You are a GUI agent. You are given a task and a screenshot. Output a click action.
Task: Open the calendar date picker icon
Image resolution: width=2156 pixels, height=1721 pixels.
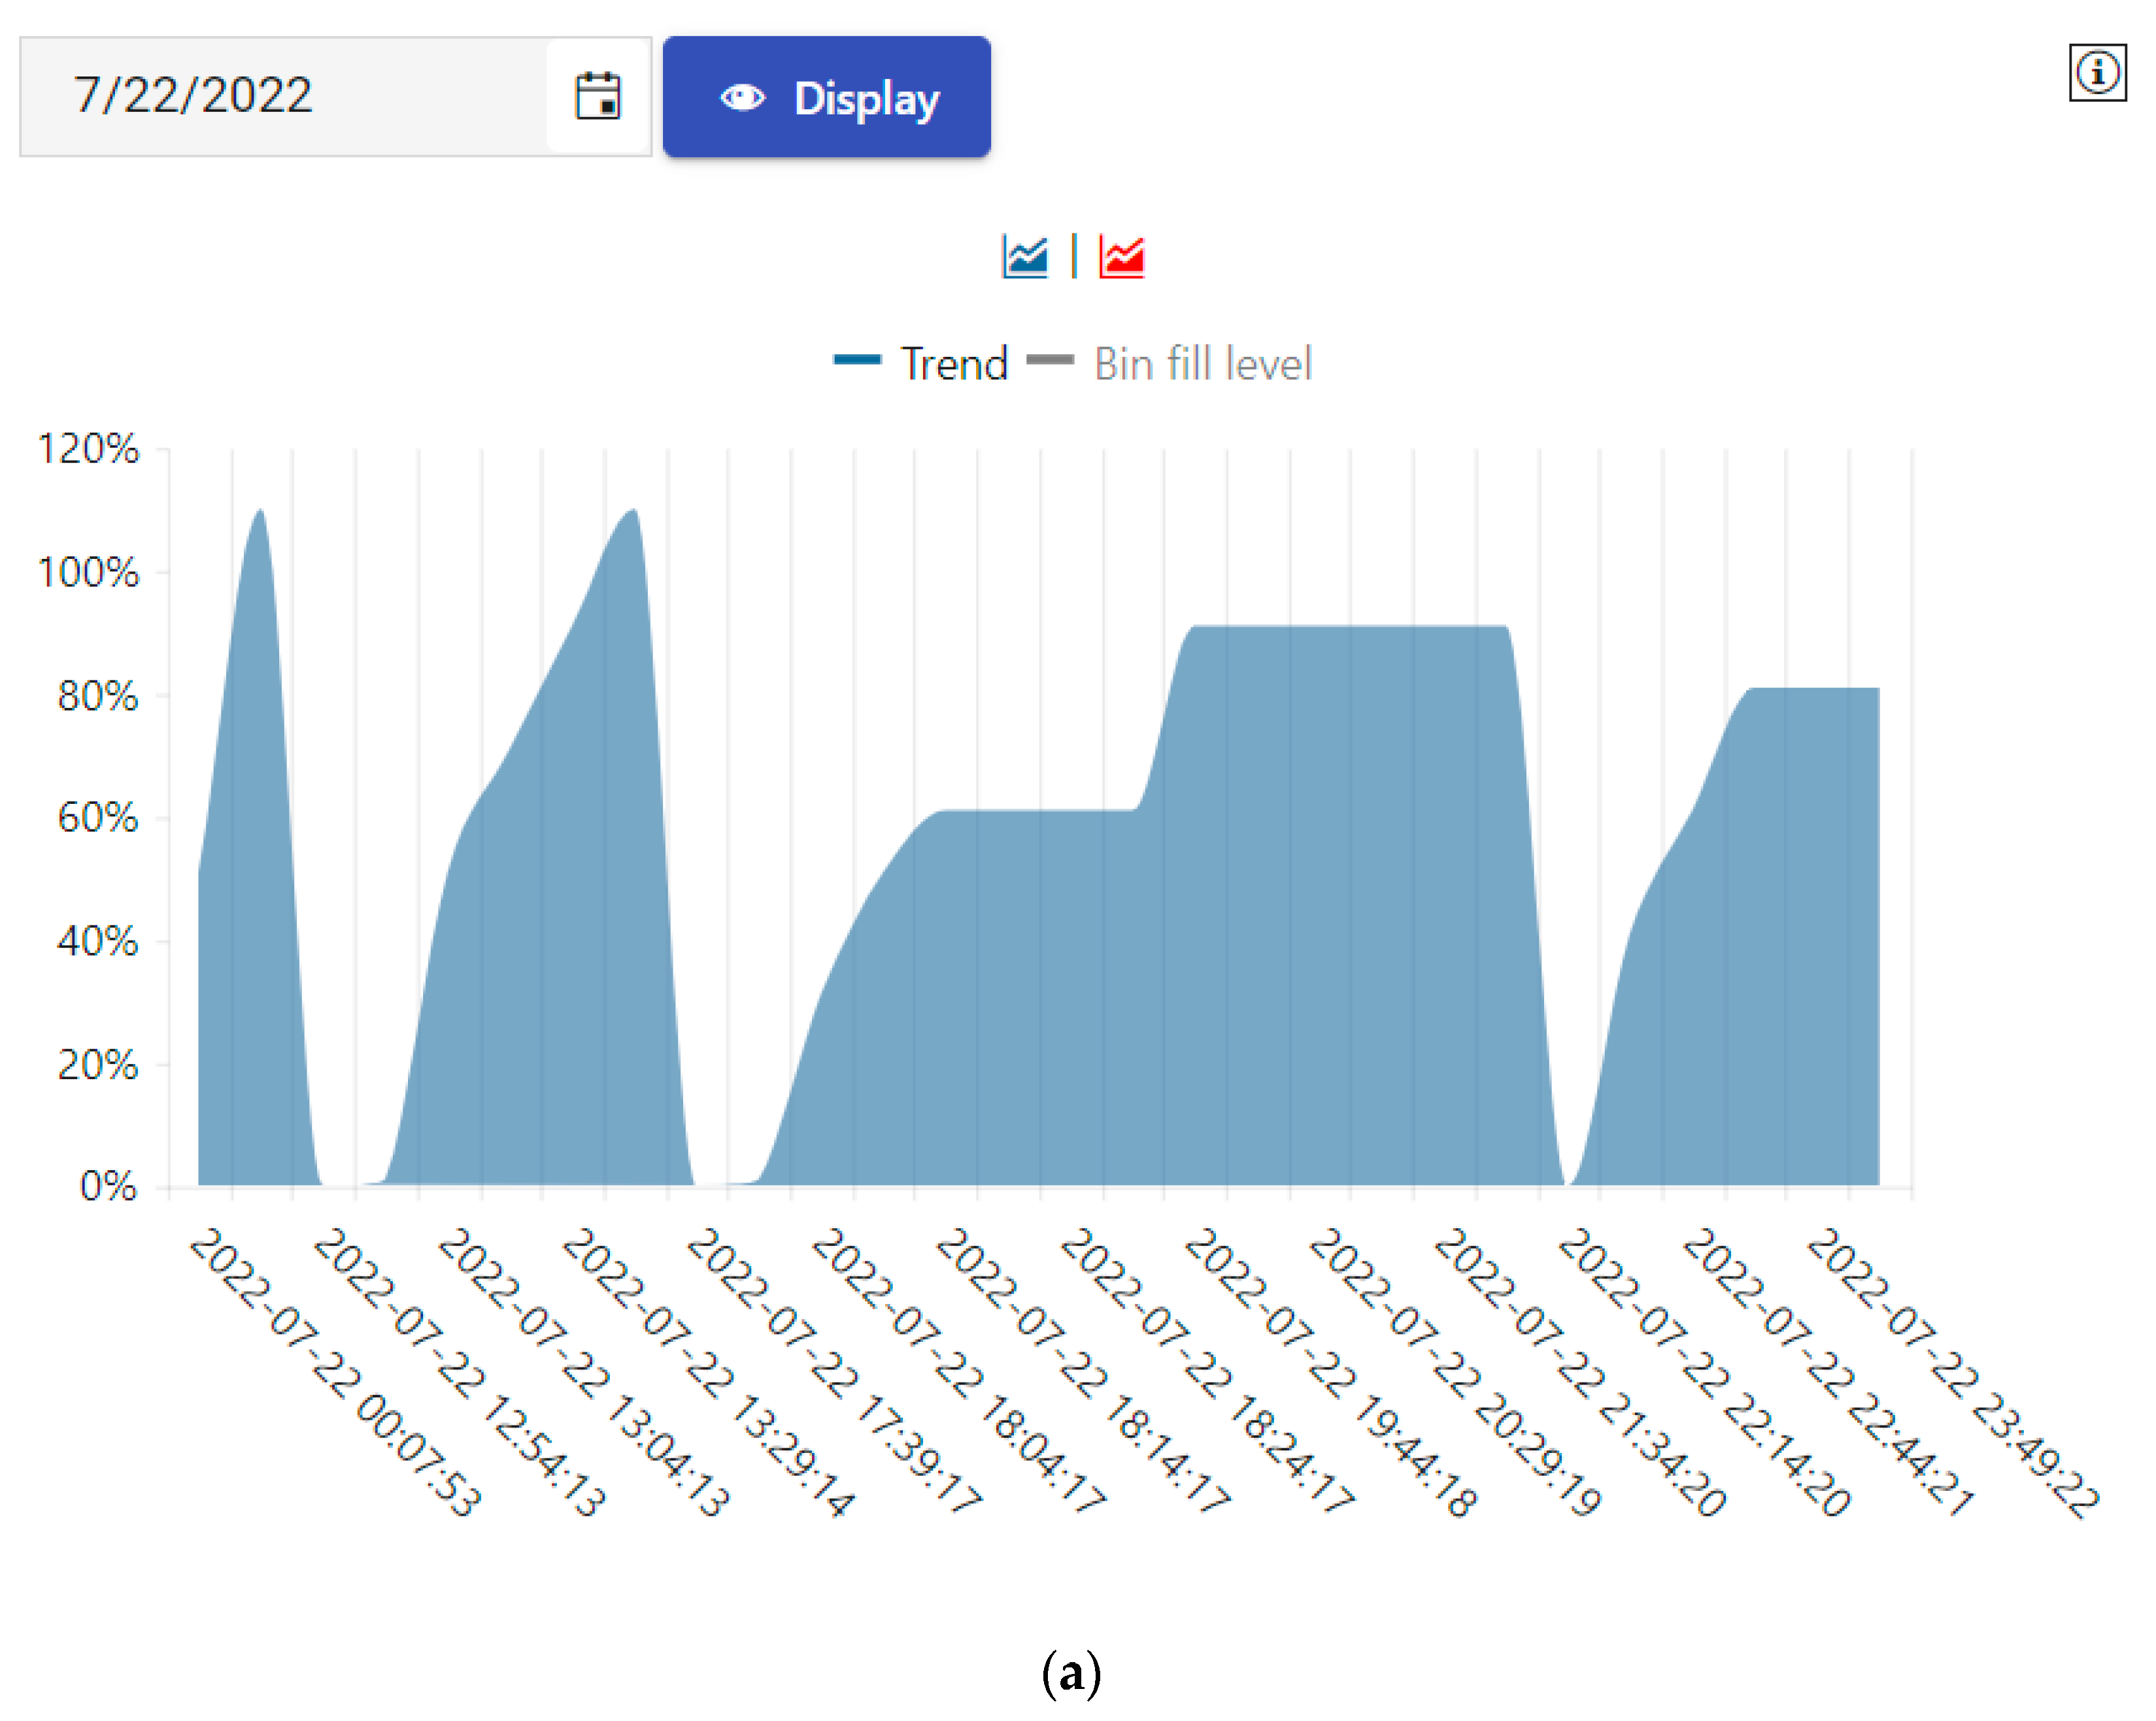598,97
